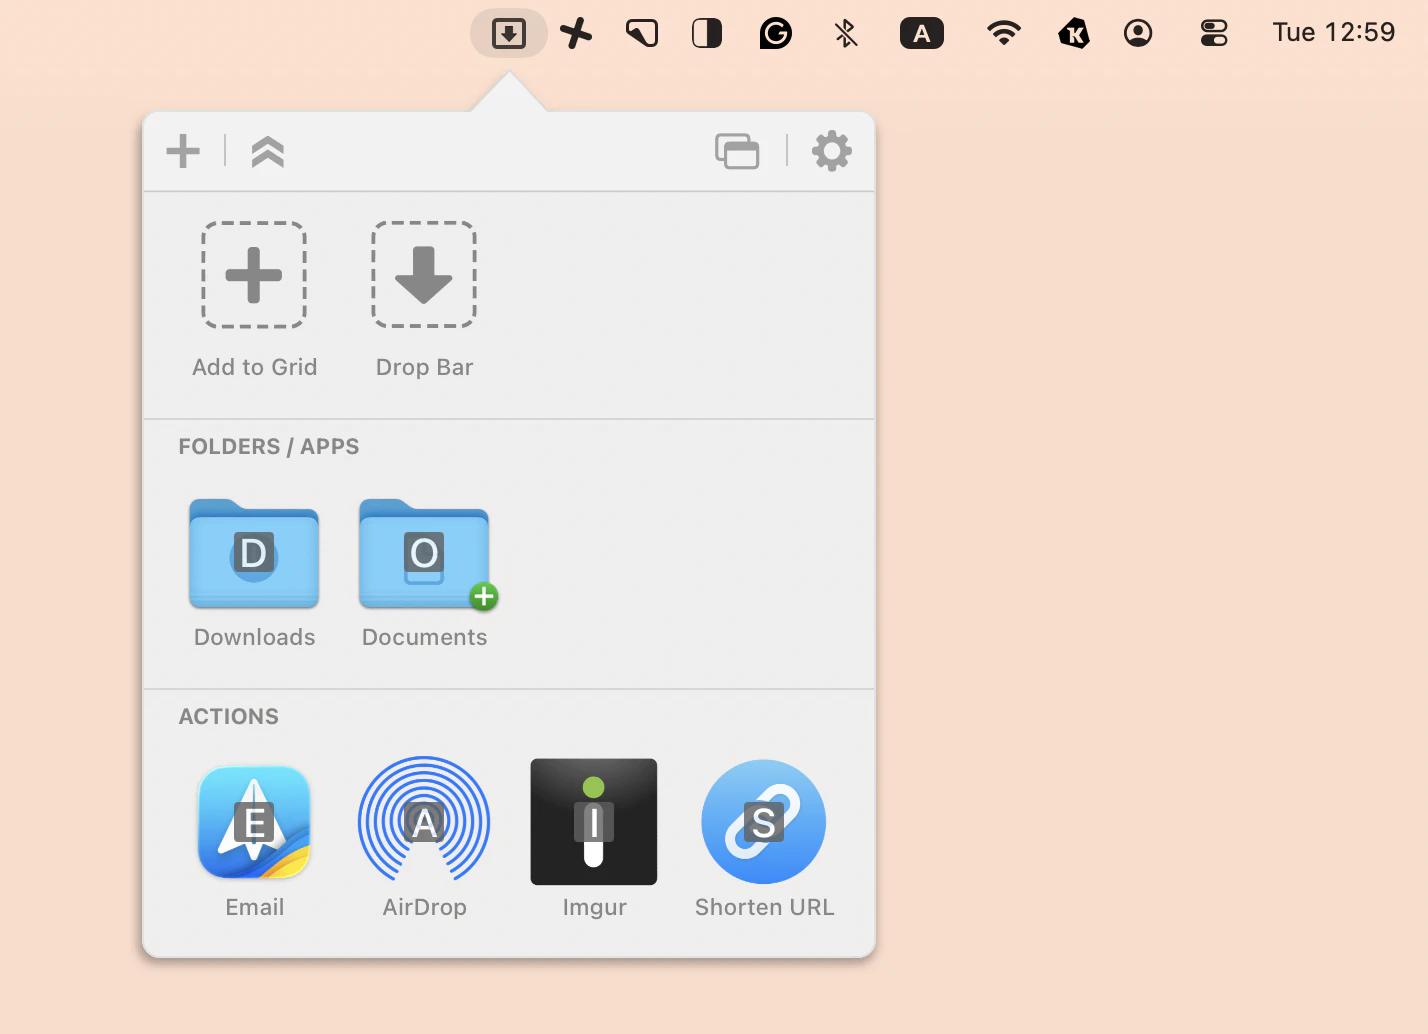Open the Wi-Fi menu
1428x1034 pixels.
(1003, 33)
